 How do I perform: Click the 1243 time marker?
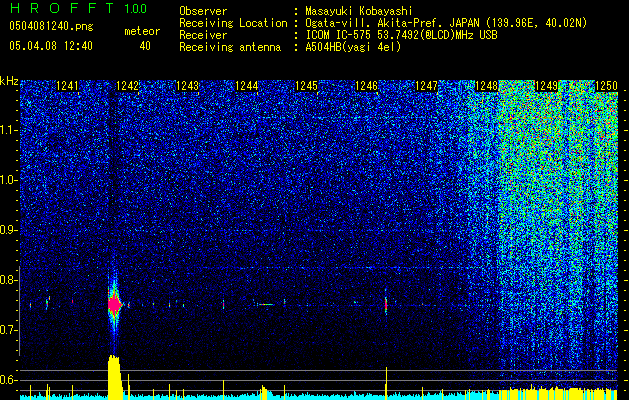pyautogui.click(x=187, y=86)
